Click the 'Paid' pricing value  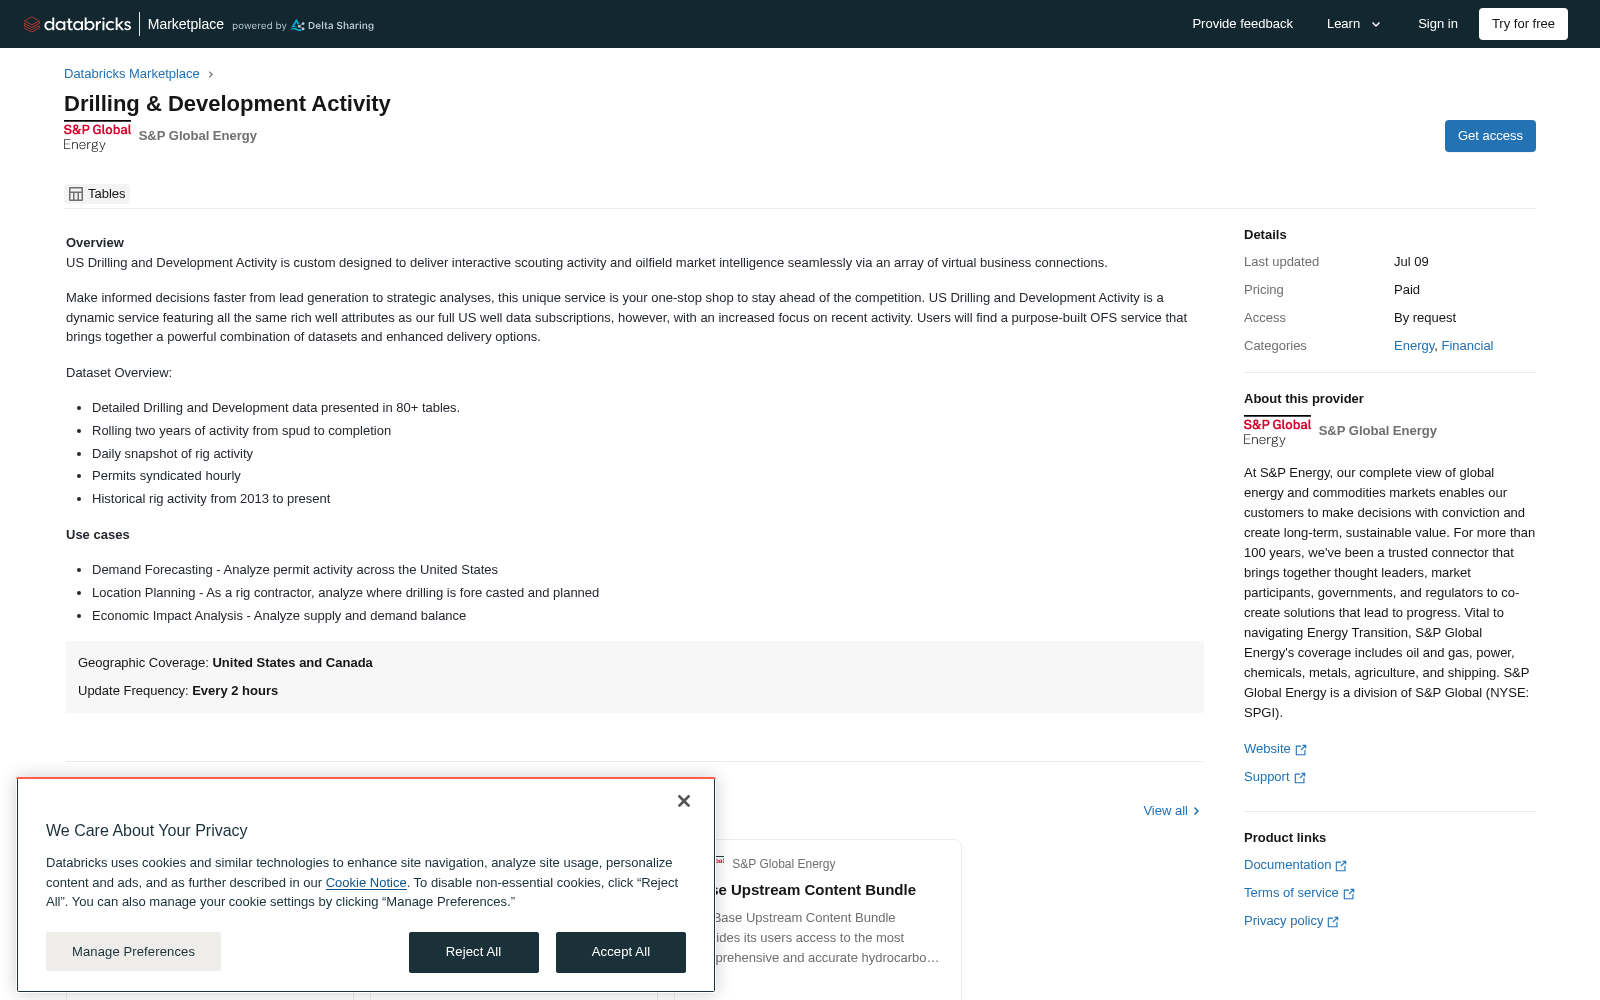point(1407,290)
